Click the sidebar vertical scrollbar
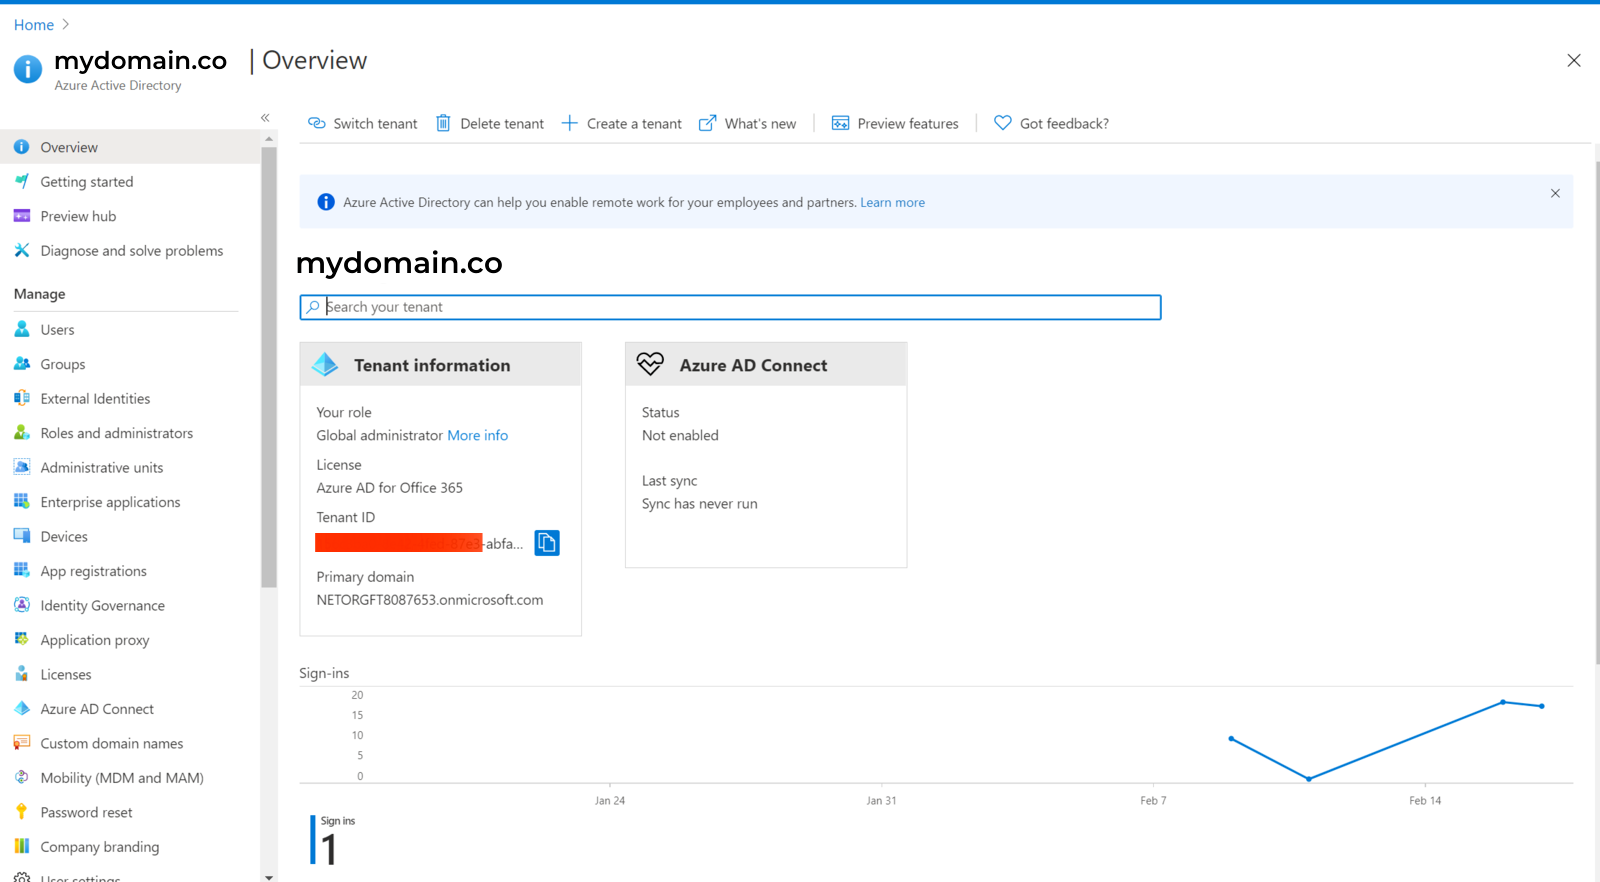The image size is (1600, 882). tap(268, 368)
